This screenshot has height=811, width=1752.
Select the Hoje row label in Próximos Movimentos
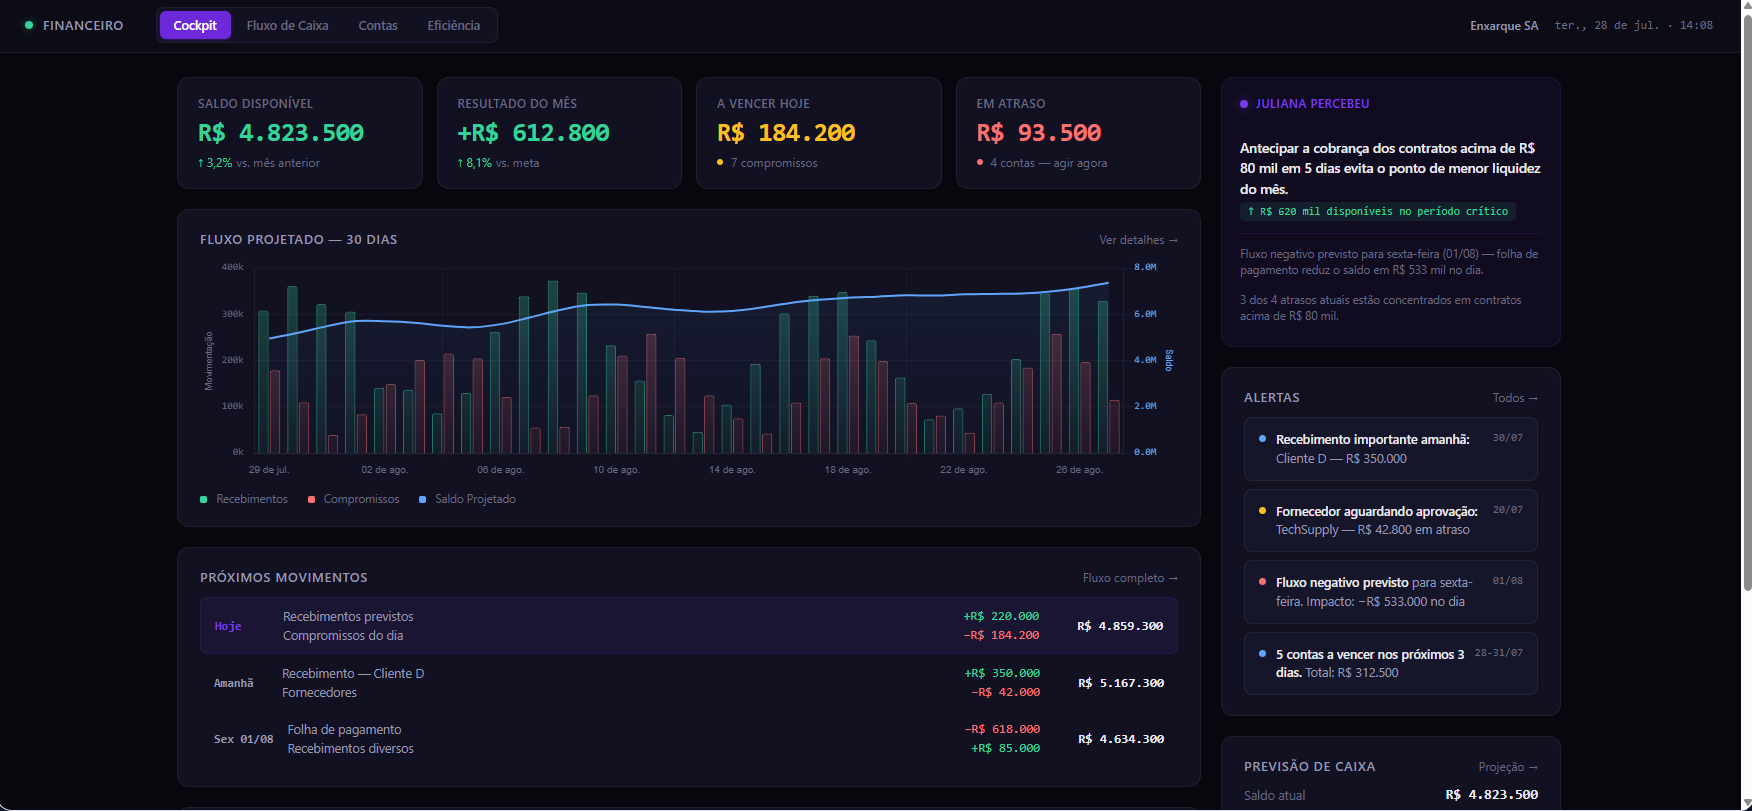[x=228, y=626]
